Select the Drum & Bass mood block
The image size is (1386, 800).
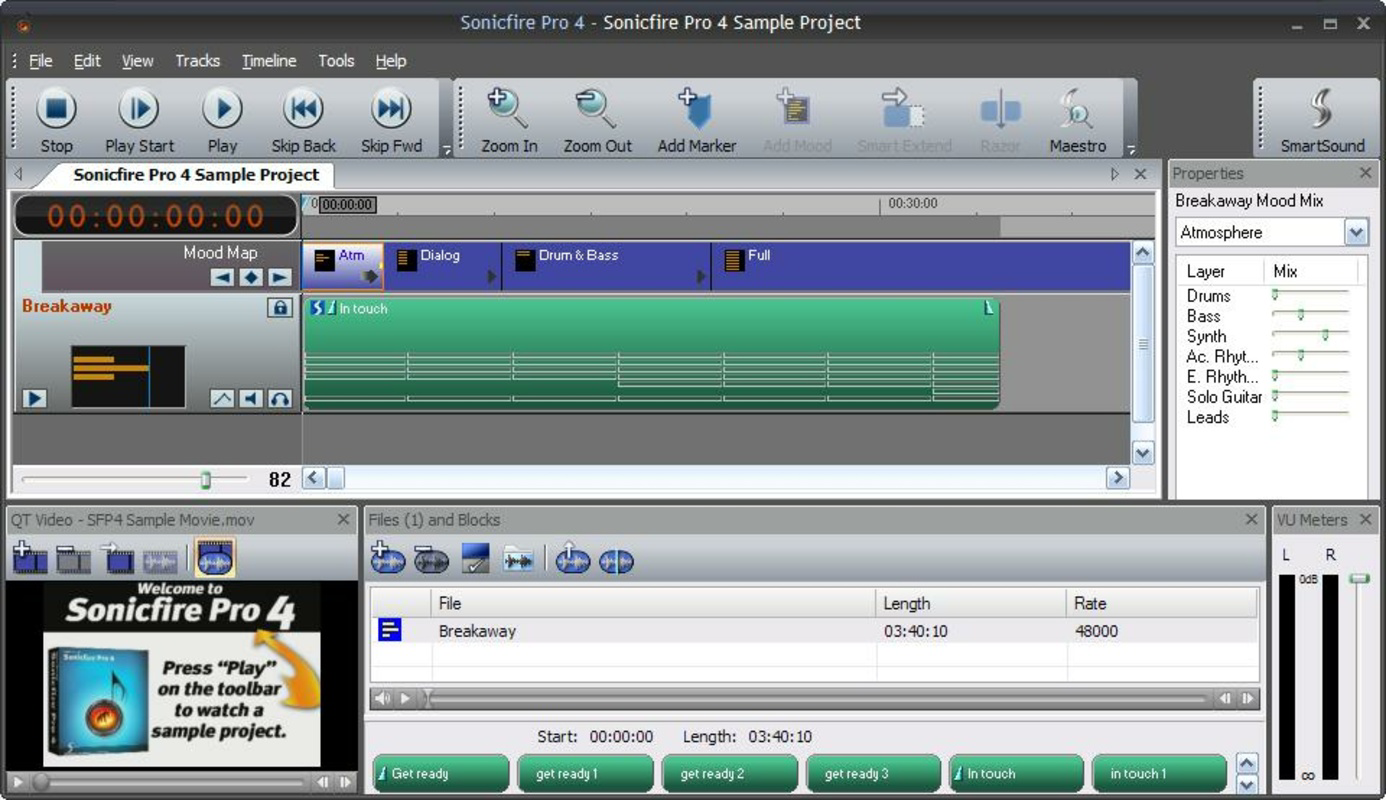(x=606, y=266)
